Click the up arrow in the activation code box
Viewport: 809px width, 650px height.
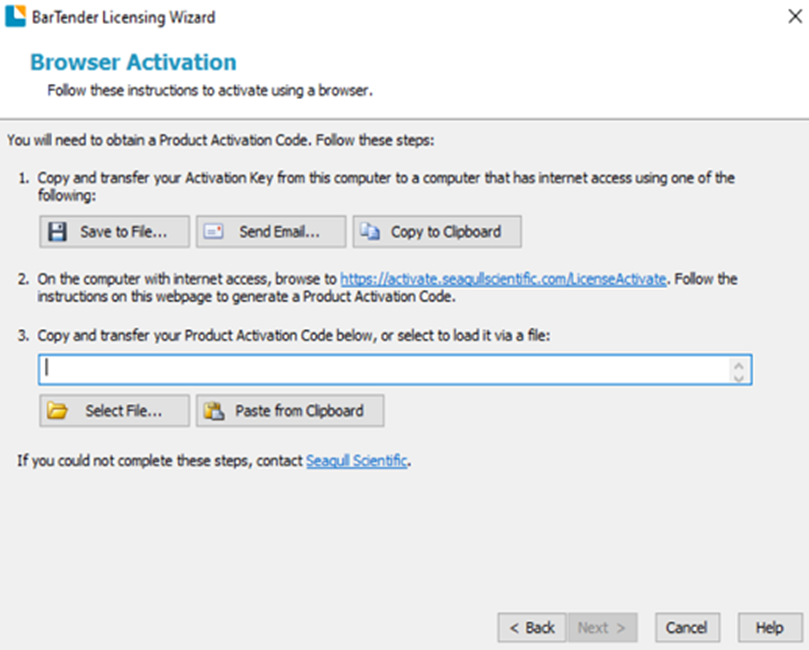pyautogui.click(x=739, y=364)
